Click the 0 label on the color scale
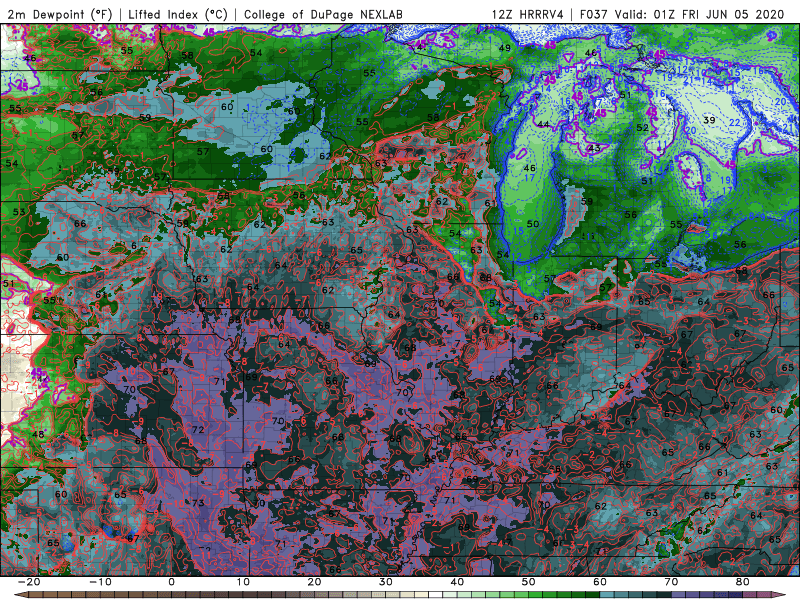This screenshot has height=600, width=800. point(171,582)
